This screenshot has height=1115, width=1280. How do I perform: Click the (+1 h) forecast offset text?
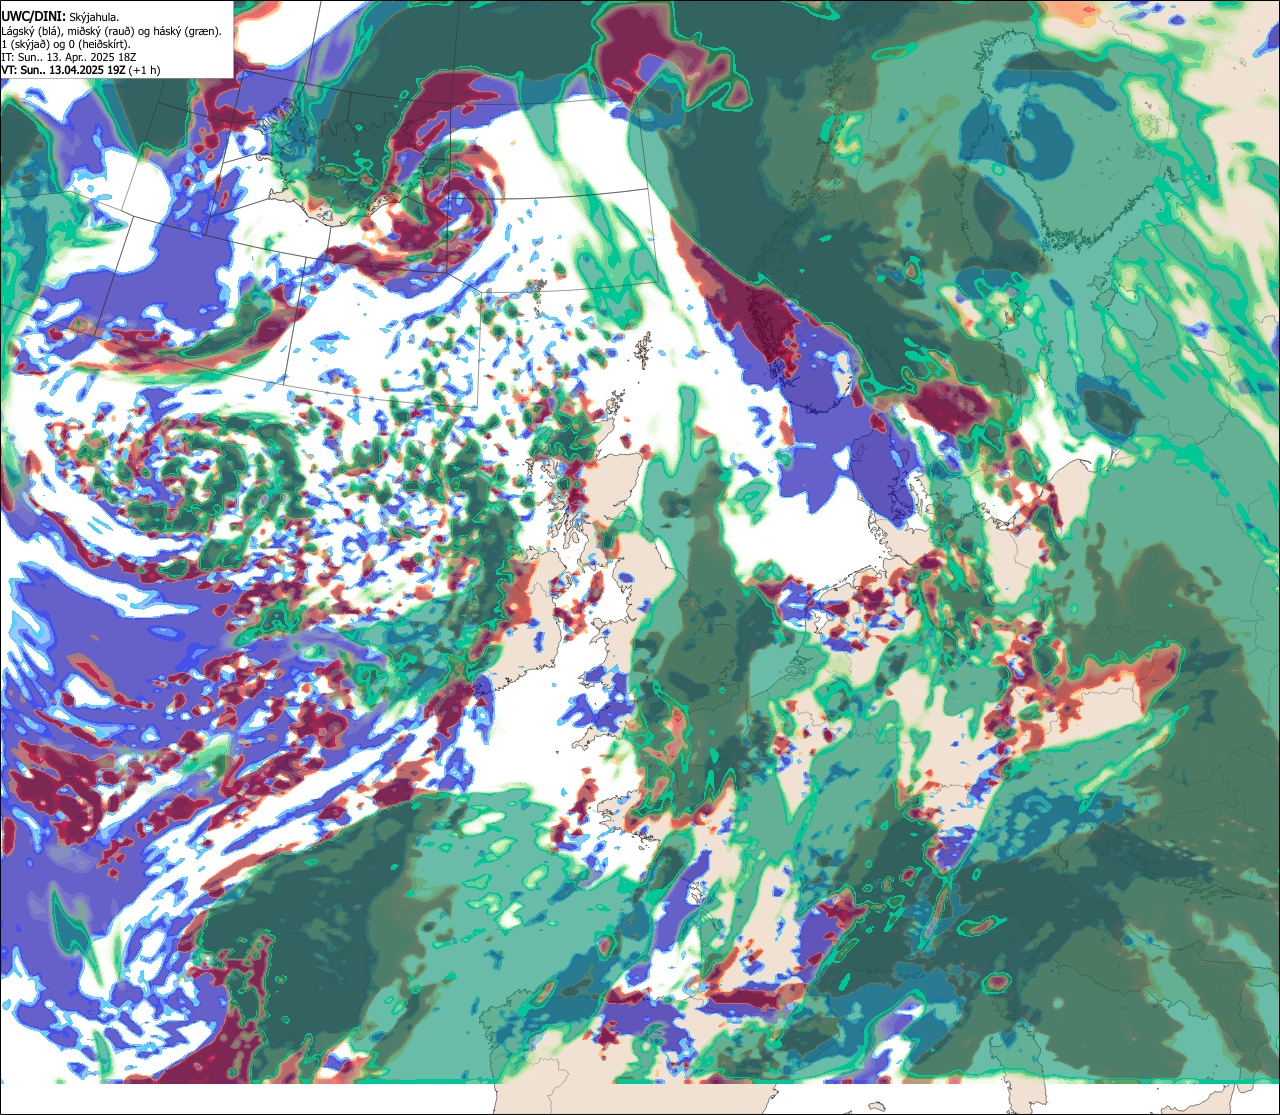(x=144, y=70)
